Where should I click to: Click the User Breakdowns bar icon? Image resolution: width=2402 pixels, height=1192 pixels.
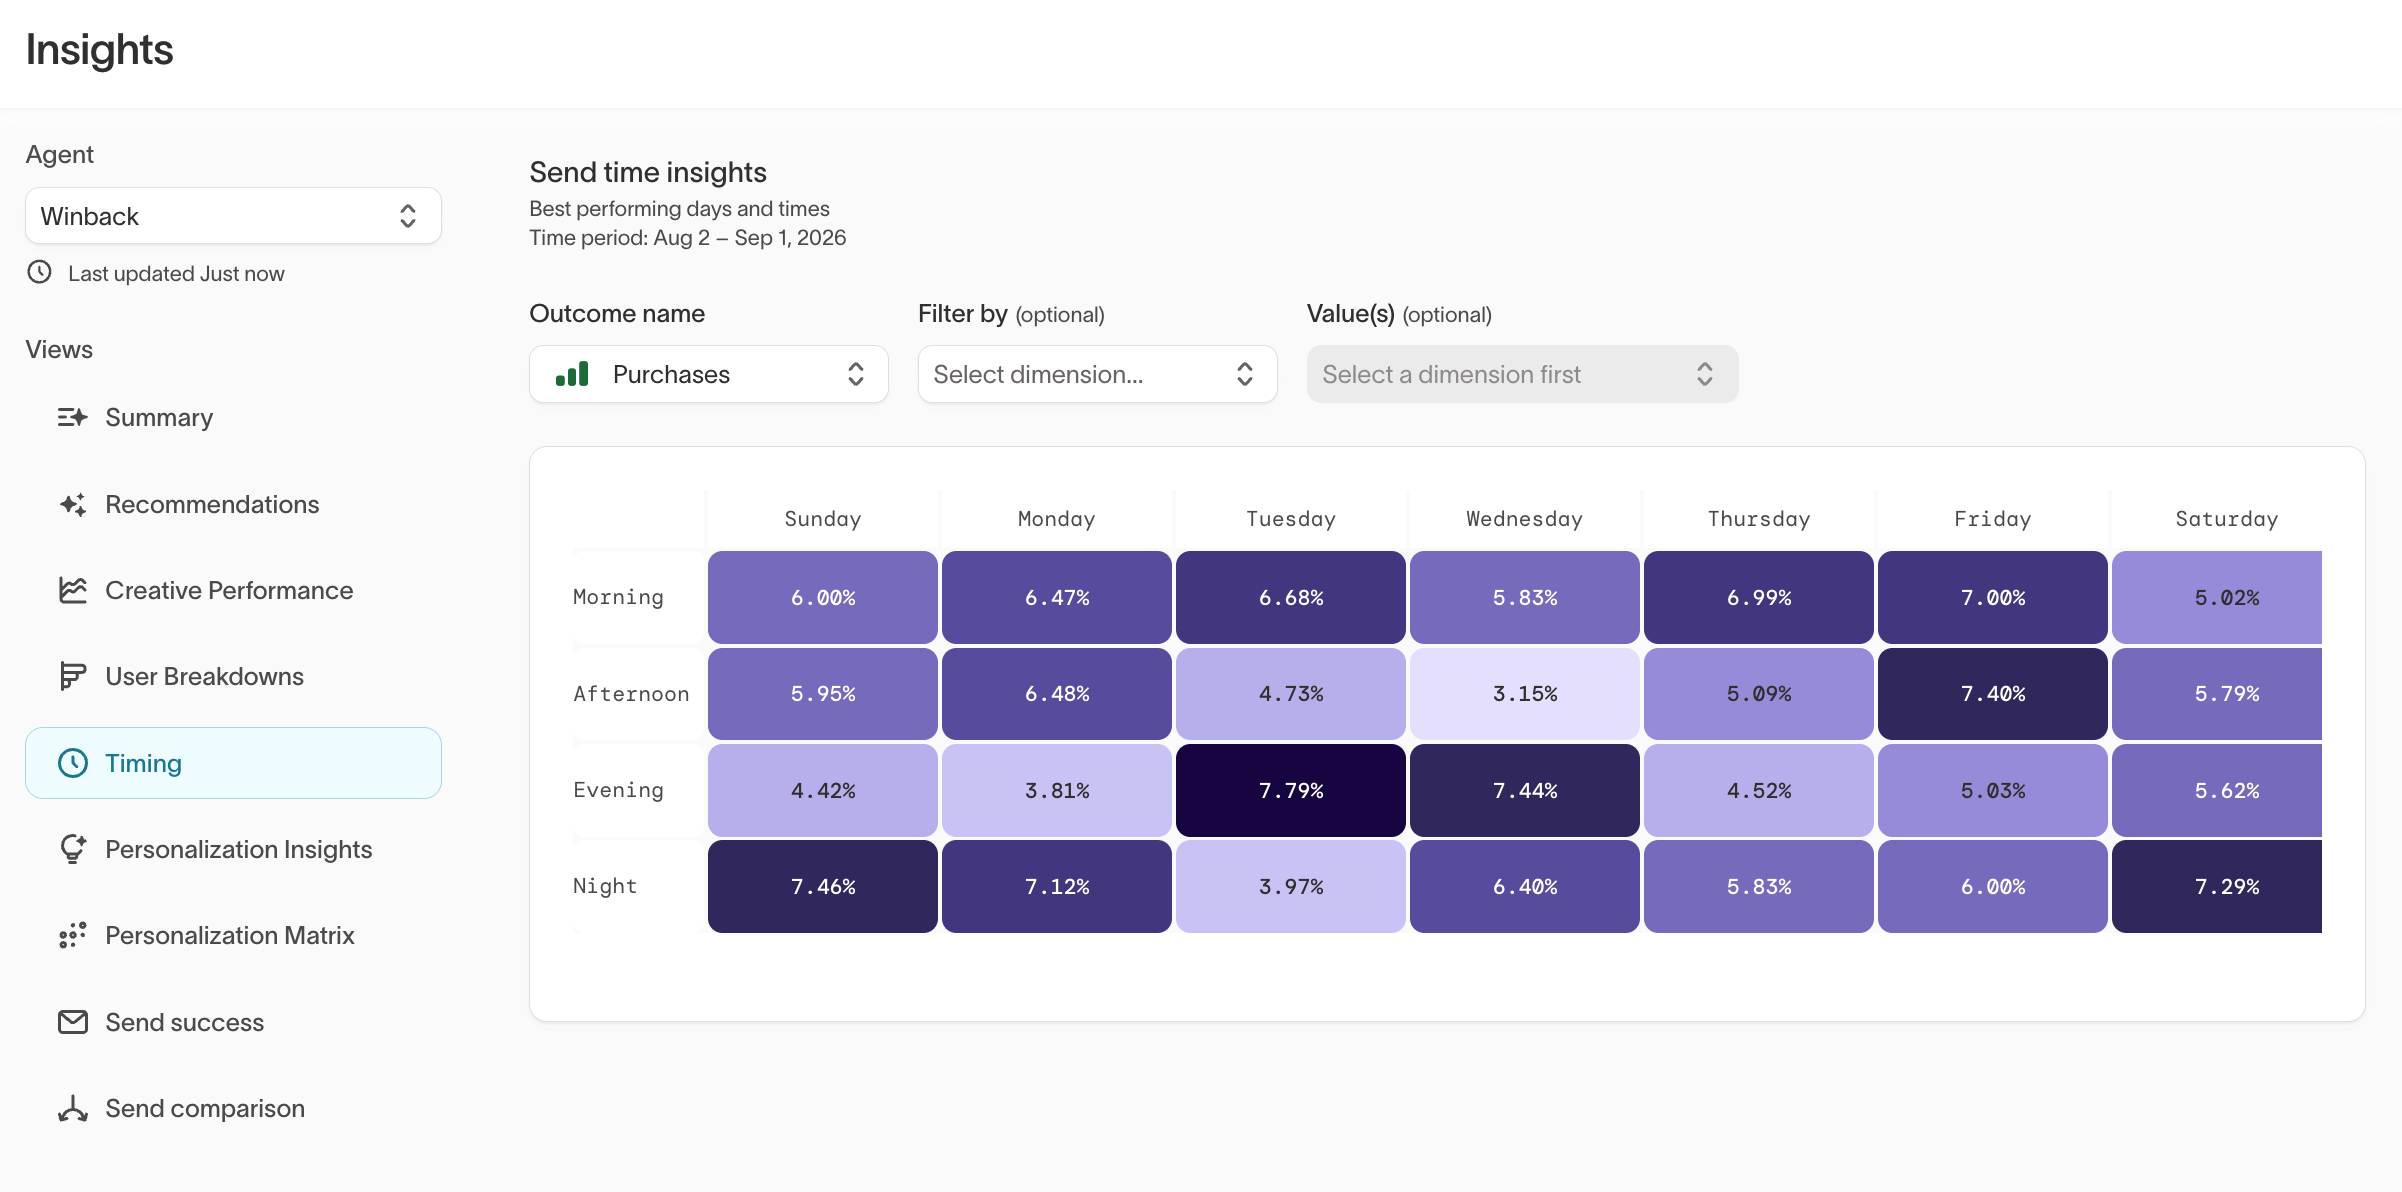pyautogui.click(x=73, y=677)
